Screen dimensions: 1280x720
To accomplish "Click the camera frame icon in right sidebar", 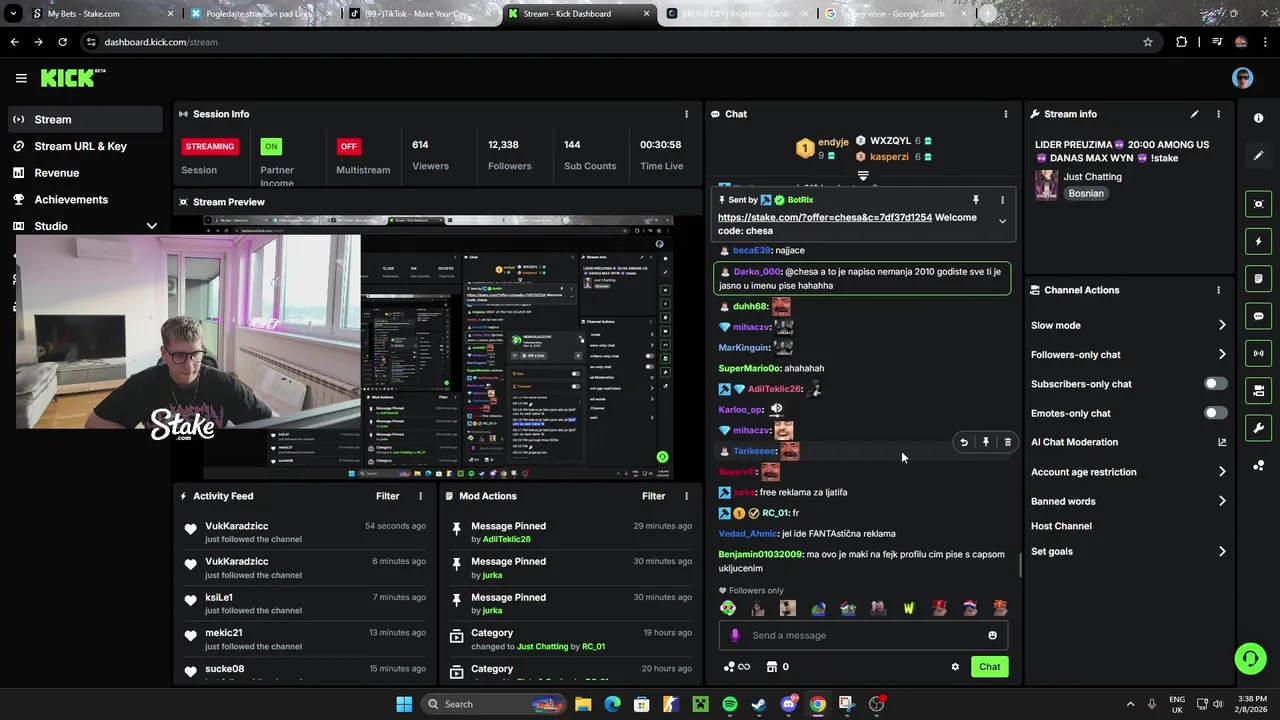I will tap(1258, 204).
